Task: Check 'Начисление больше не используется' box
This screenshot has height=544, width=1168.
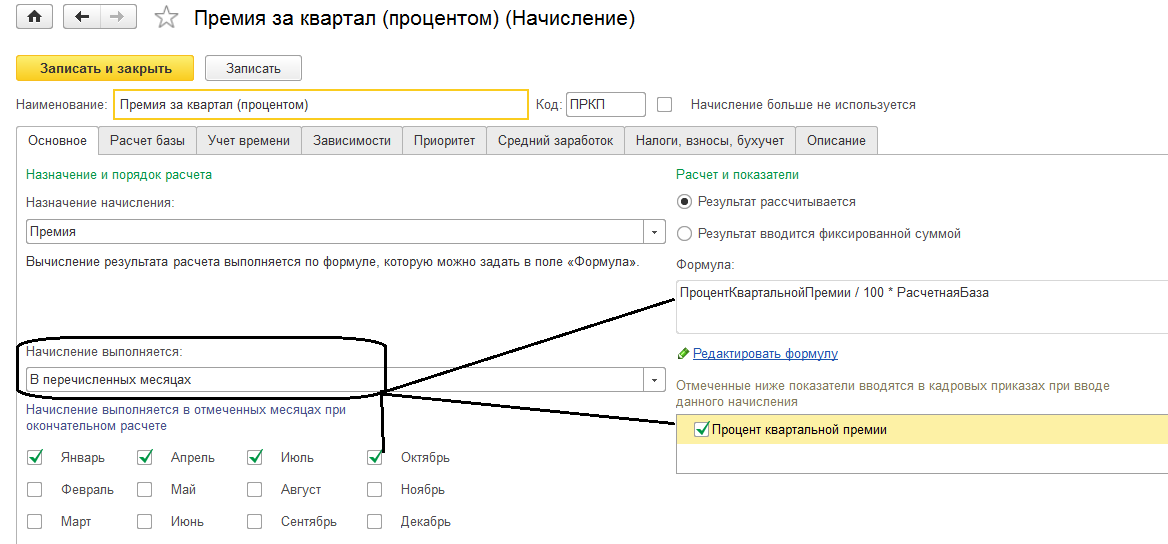Action: (665, 104)
